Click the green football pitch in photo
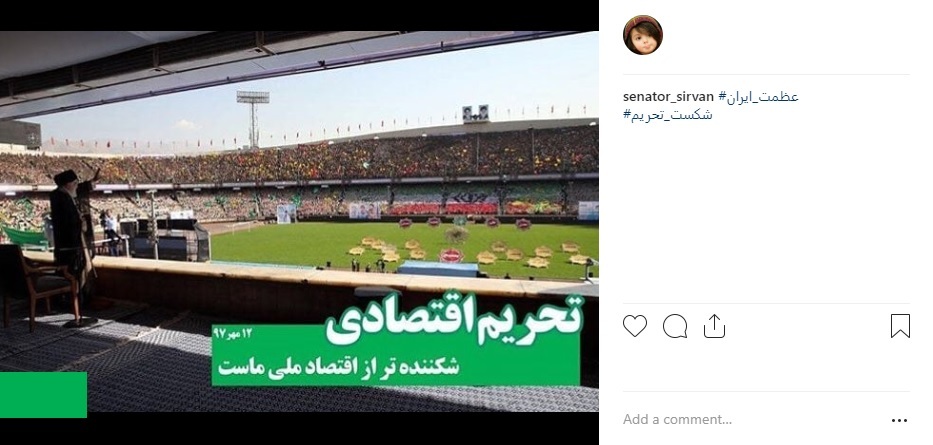The height and width of the screenshot is (445, 933). point(405,247)
